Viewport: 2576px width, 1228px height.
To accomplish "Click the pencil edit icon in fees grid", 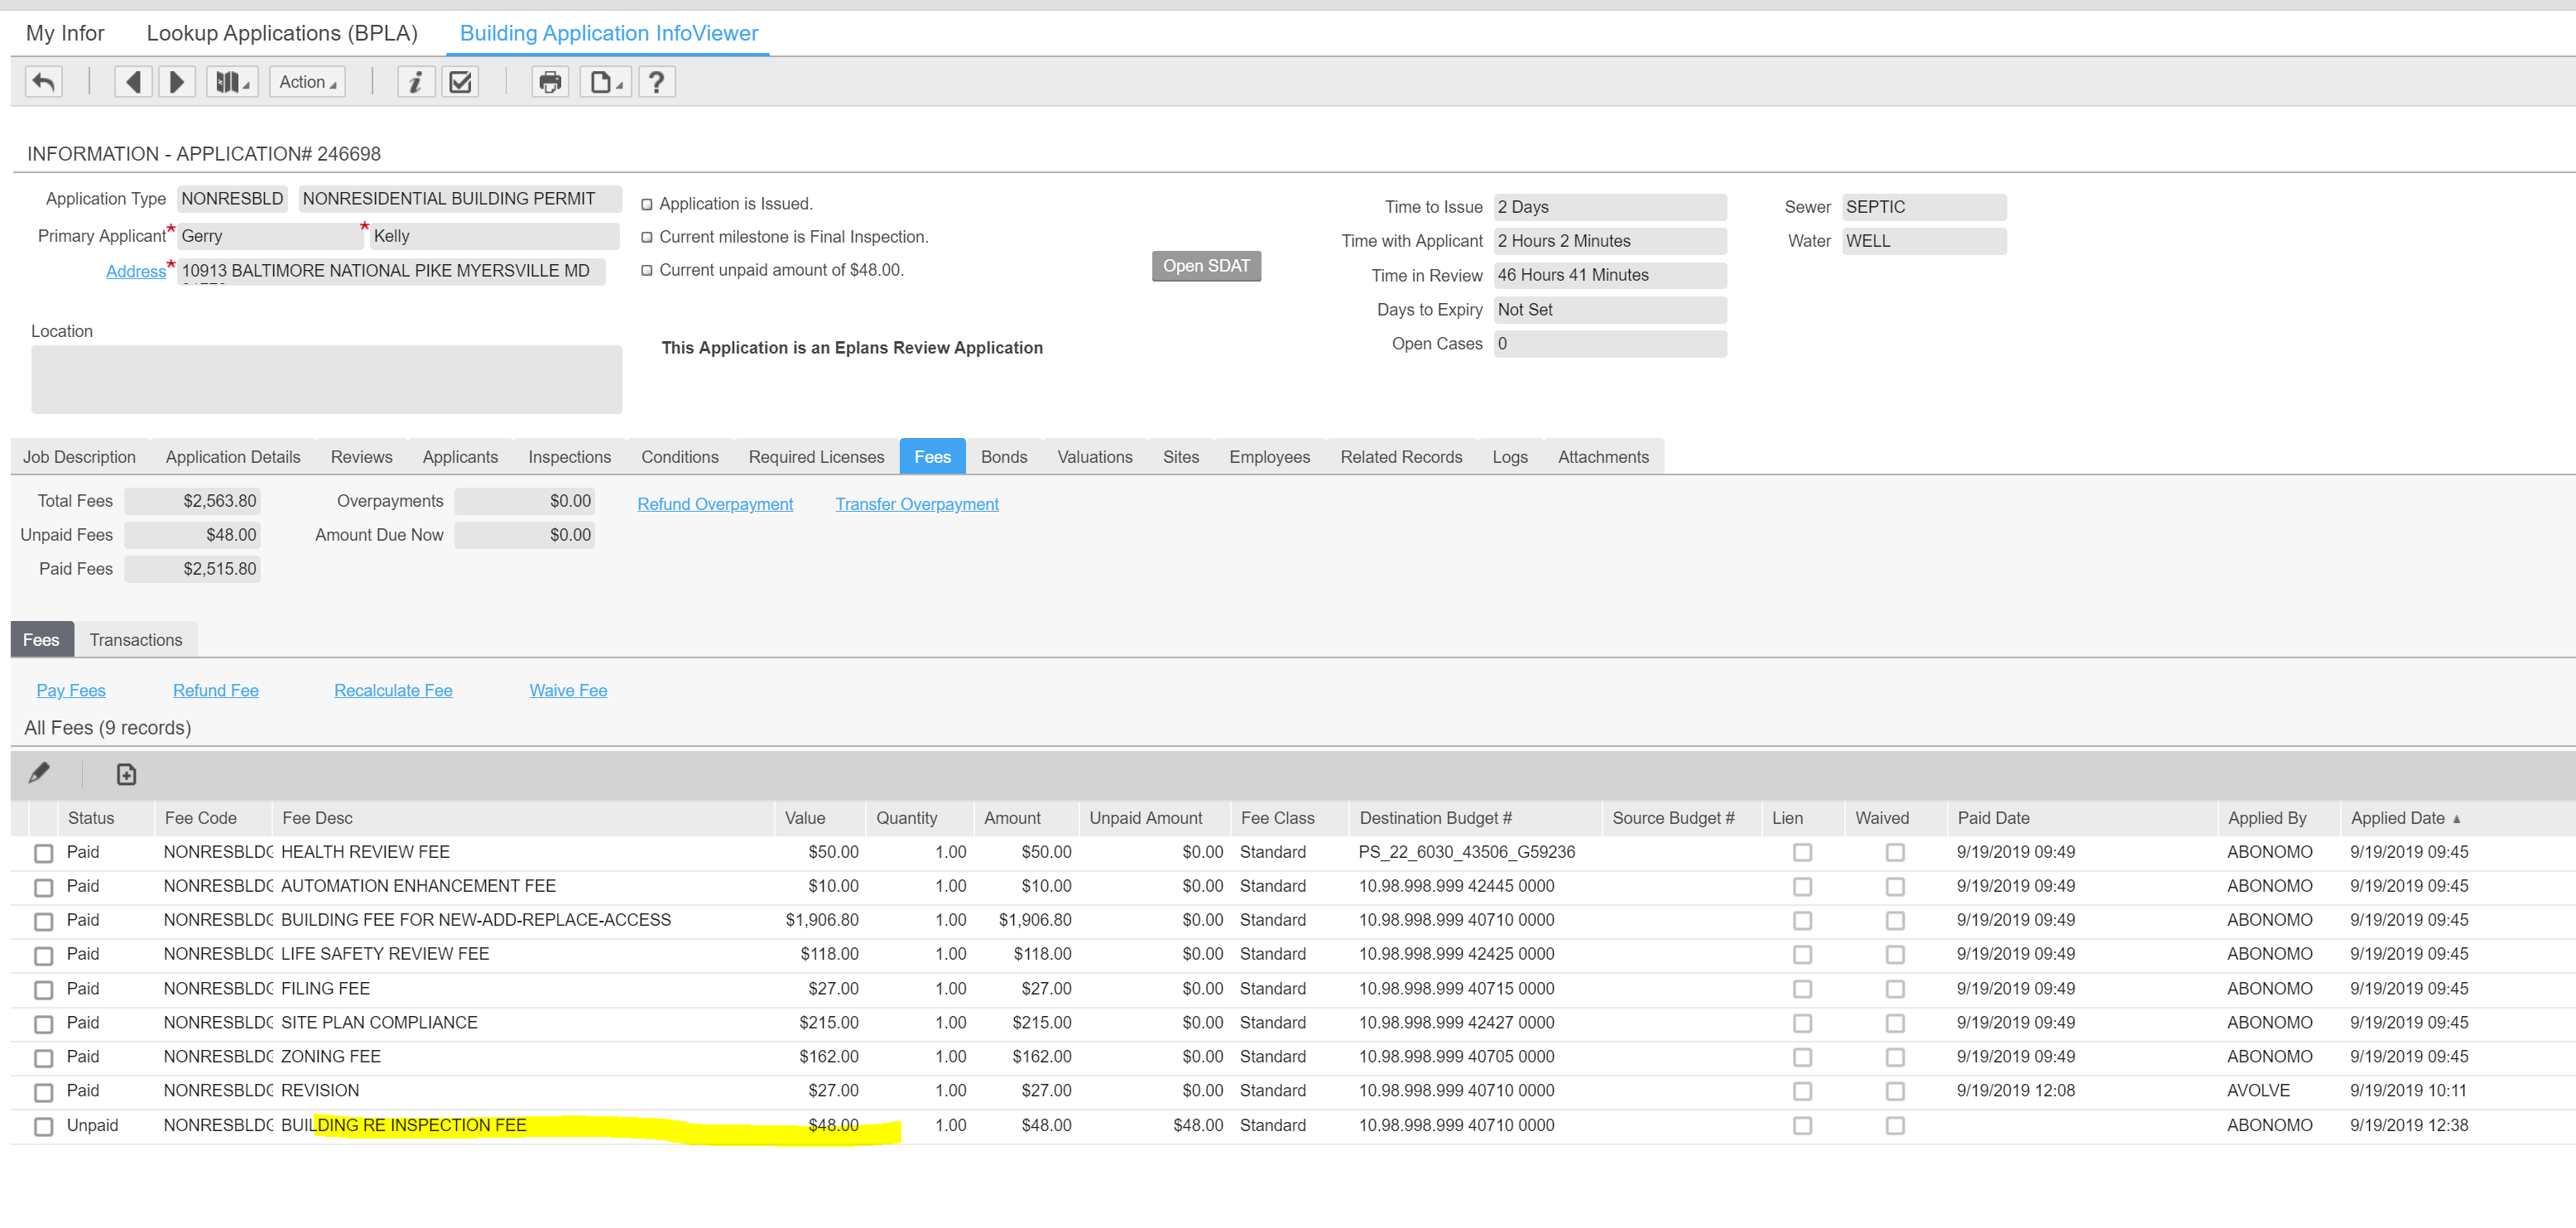I will click(x=39, y=773).
